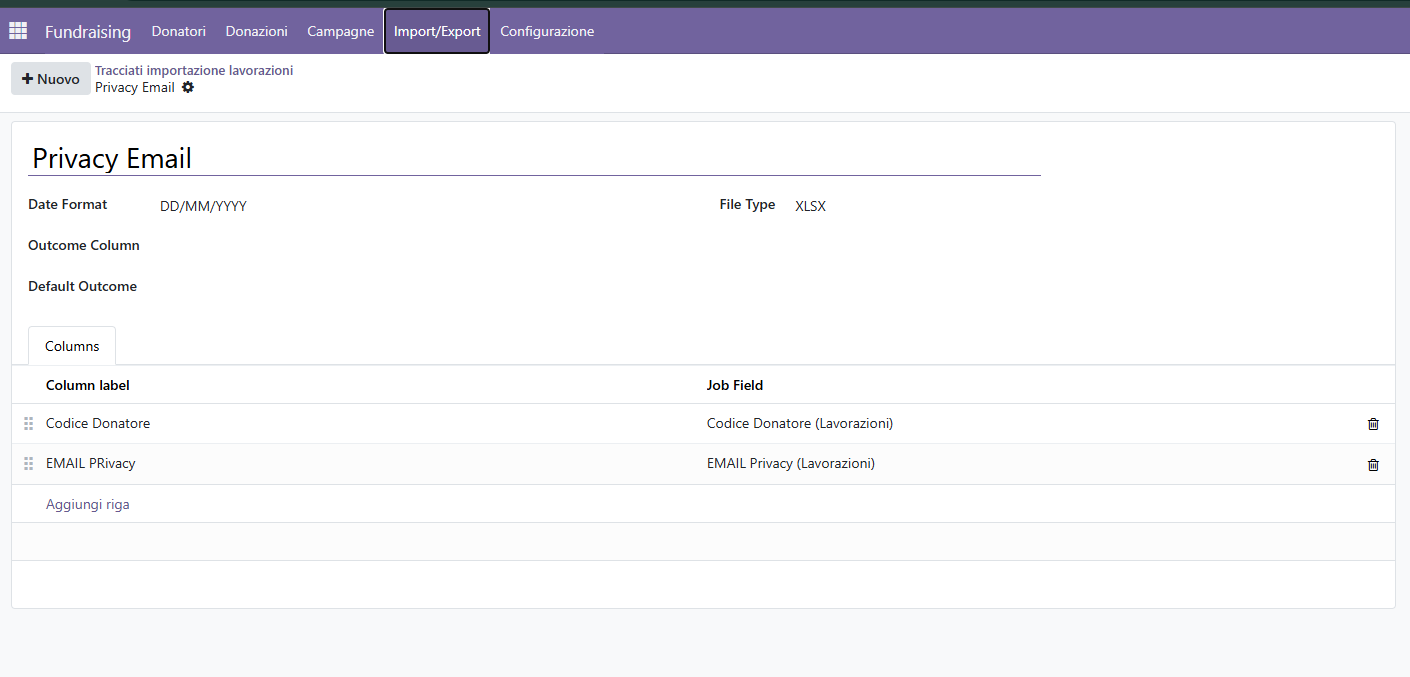
Task: Open the Donatori menu
Action: click(179, 31)
